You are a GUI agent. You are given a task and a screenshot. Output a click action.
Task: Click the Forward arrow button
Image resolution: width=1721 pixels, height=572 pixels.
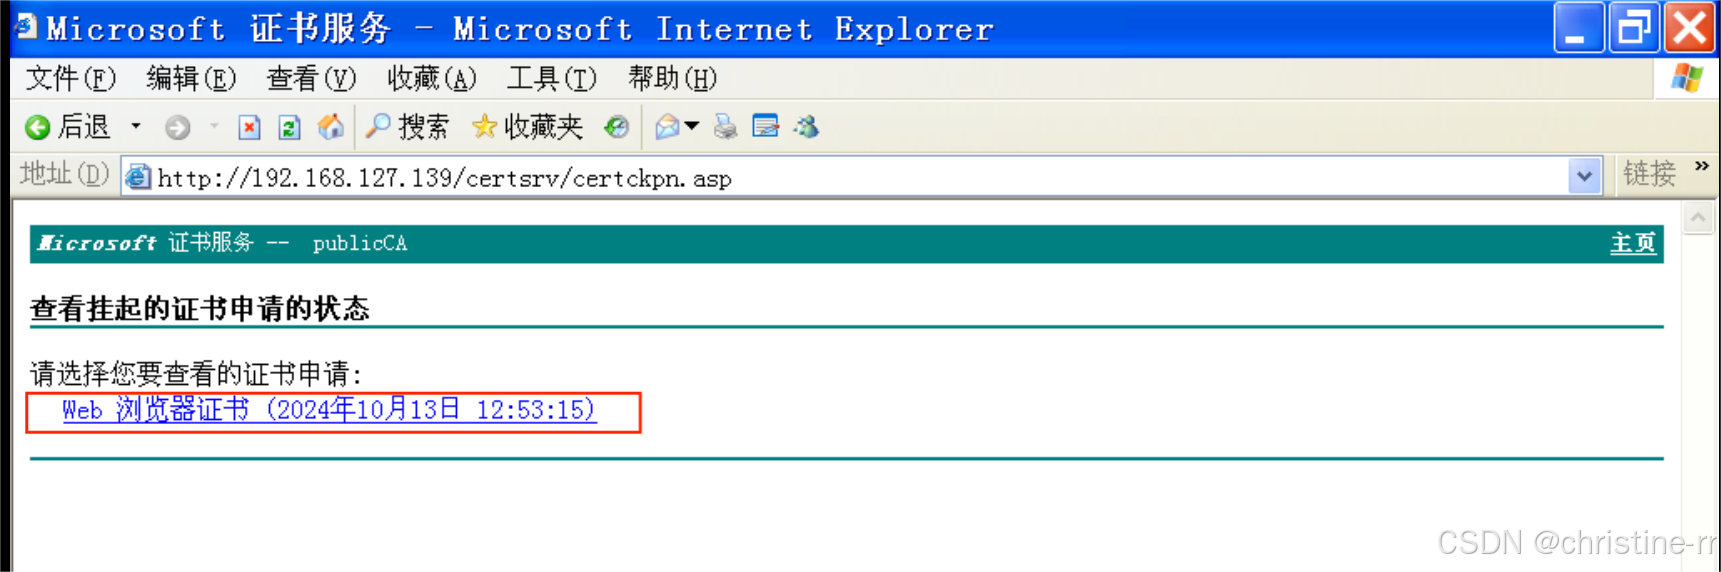(178, 127)
